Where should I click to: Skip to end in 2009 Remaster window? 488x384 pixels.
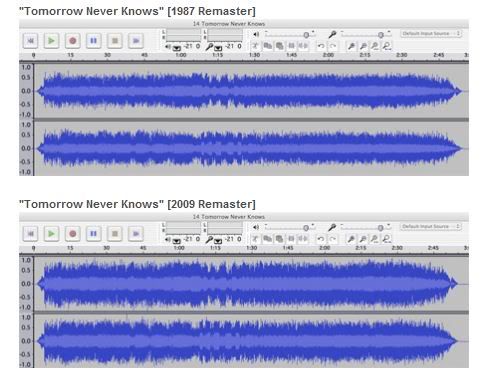[x=136, y=234]
